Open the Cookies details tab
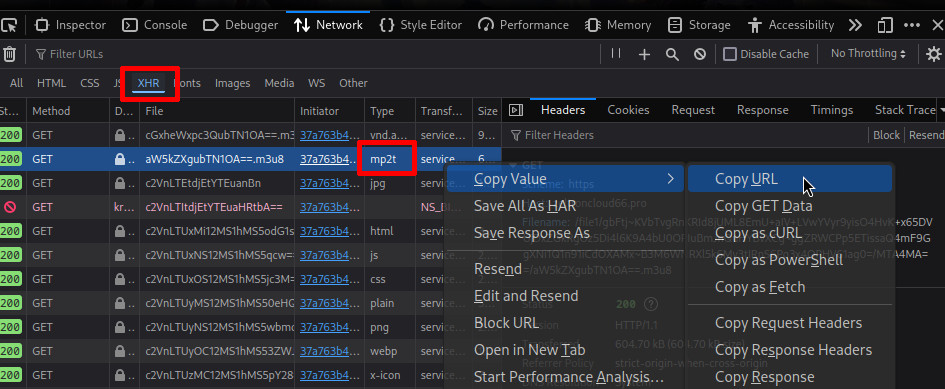Screen dimensions: 945x389 pyautogui.click(x=628, y=110)
